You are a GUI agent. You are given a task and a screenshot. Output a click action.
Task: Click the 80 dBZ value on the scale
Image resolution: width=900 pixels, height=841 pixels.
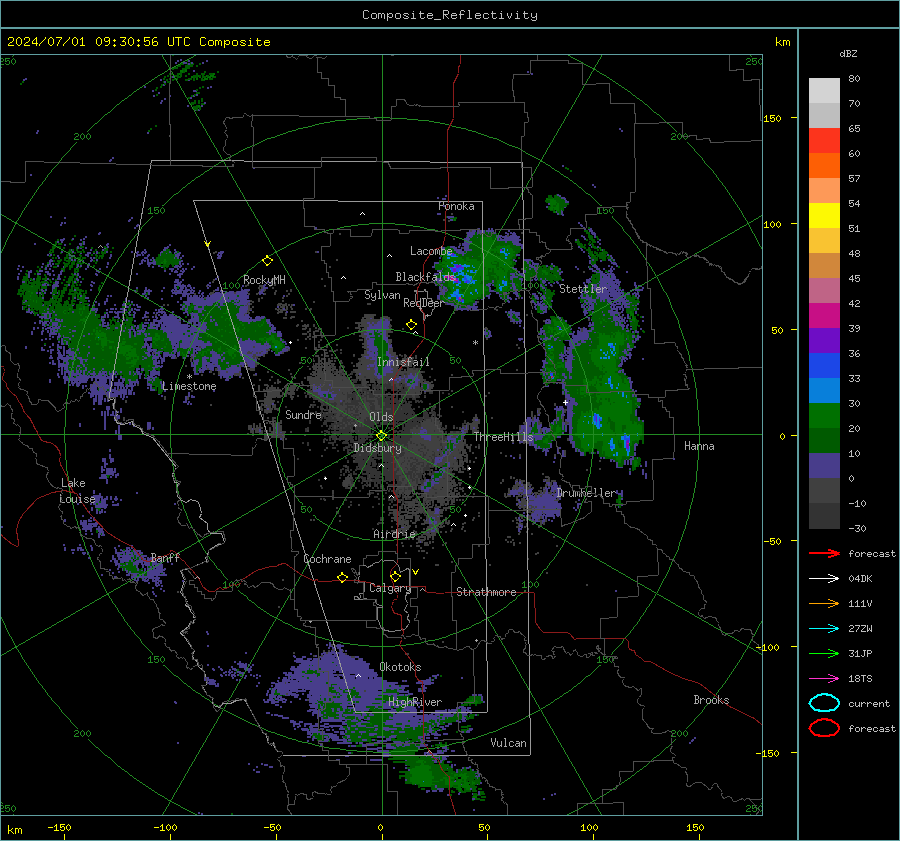click(x=854, y=78)
